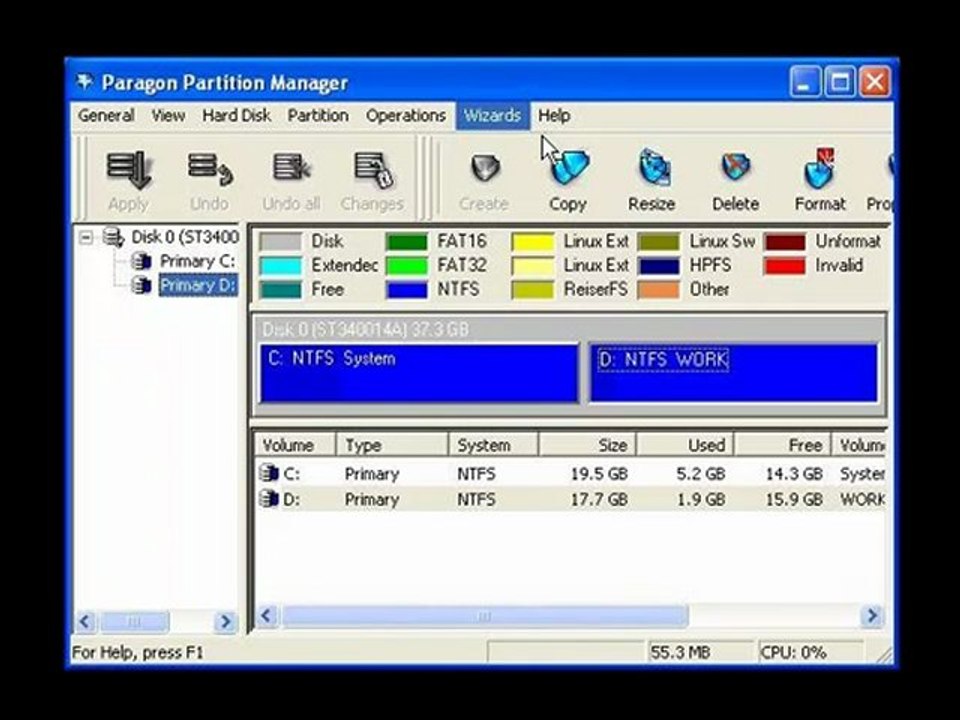This screenshot has width=960, height=720.
Task: Click the tree panel scrollbar left arrow
Action: tap(85, 622)
